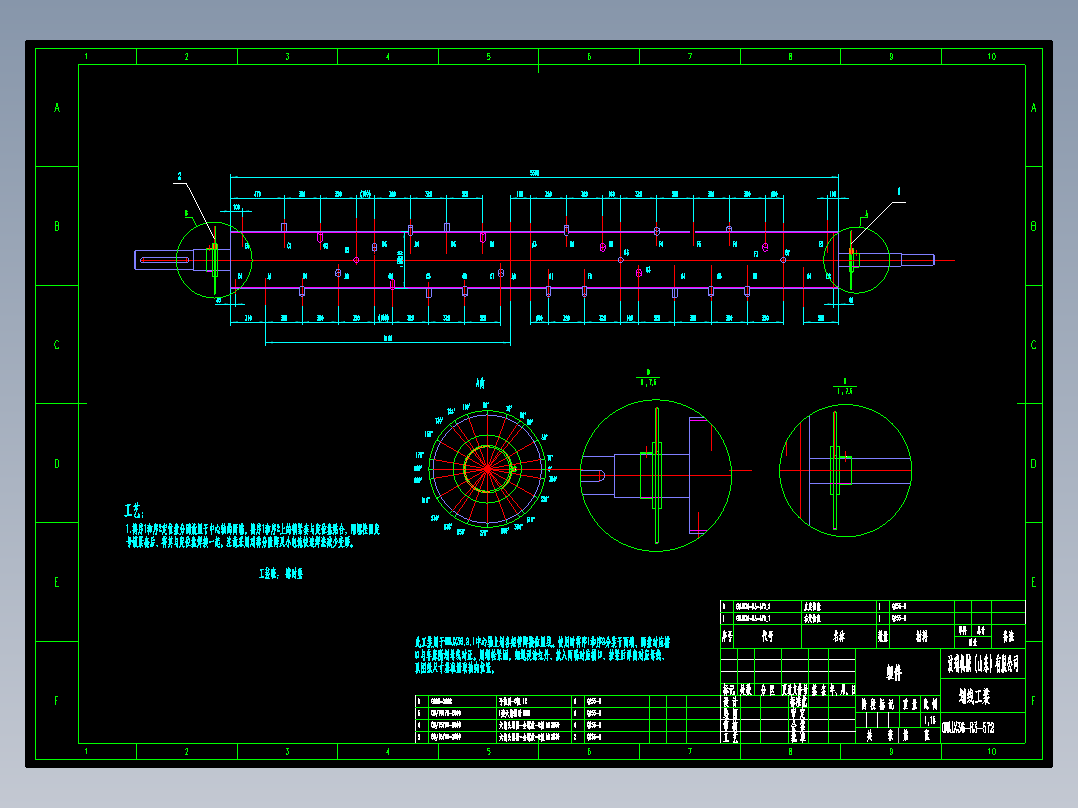
Task: Click the 工艺: heading of the process notes
Action: click(133, 510)
